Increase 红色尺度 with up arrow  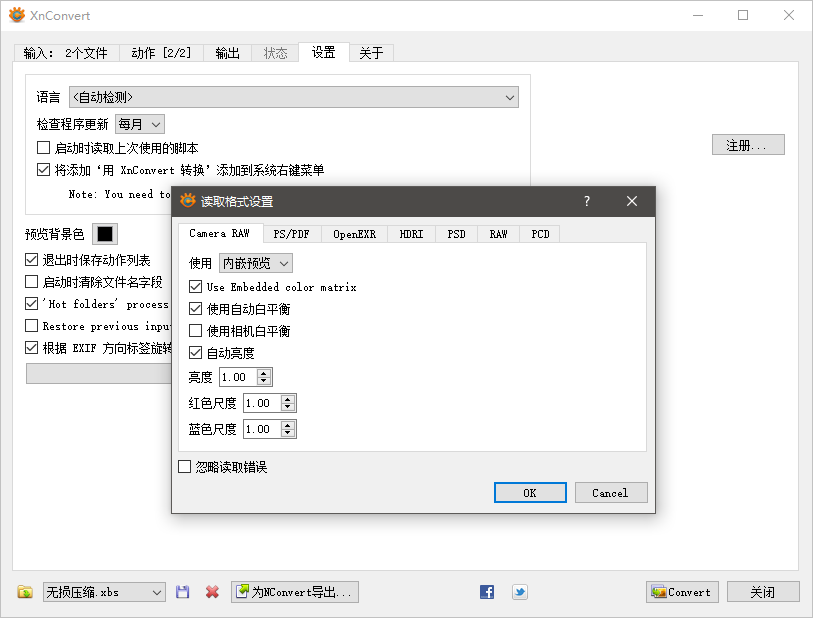(288, 399)
